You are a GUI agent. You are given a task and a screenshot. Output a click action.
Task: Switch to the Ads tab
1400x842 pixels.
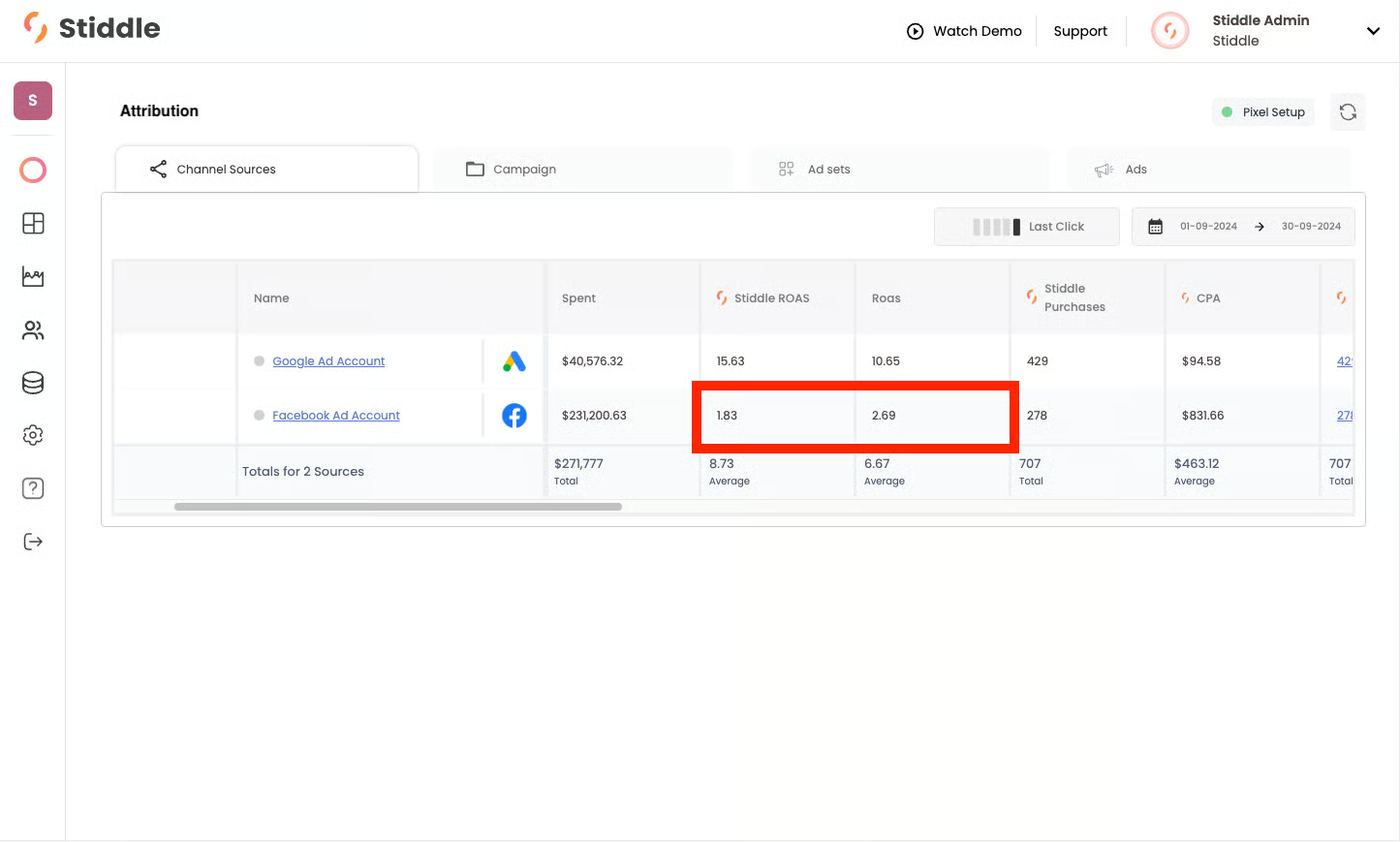click(x=1208, y=169)
